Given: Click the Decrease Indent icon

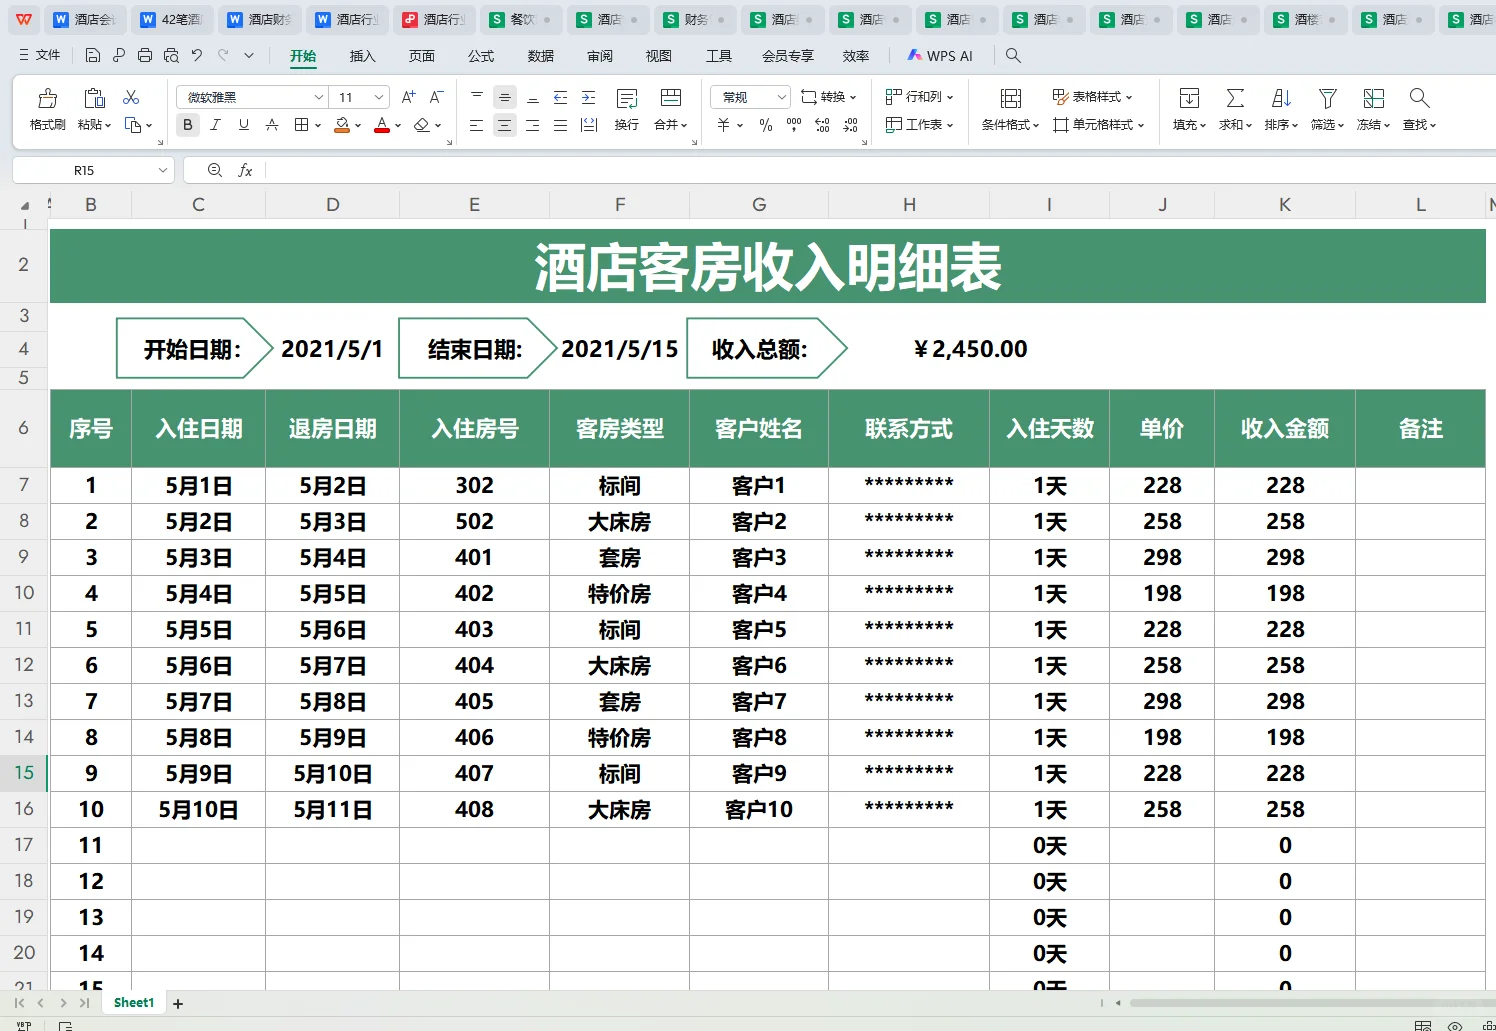Looking at the screenshot, I should point(561,97).
